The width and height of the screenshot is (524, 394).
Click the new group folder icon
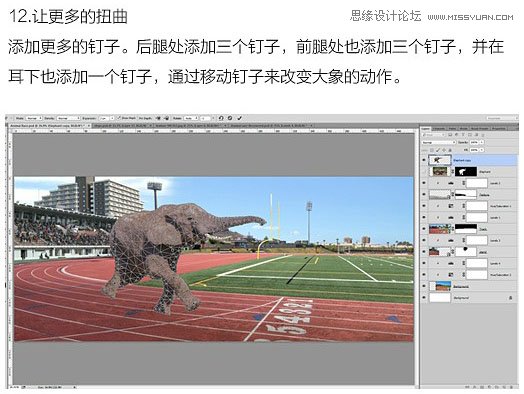point(497,387)
